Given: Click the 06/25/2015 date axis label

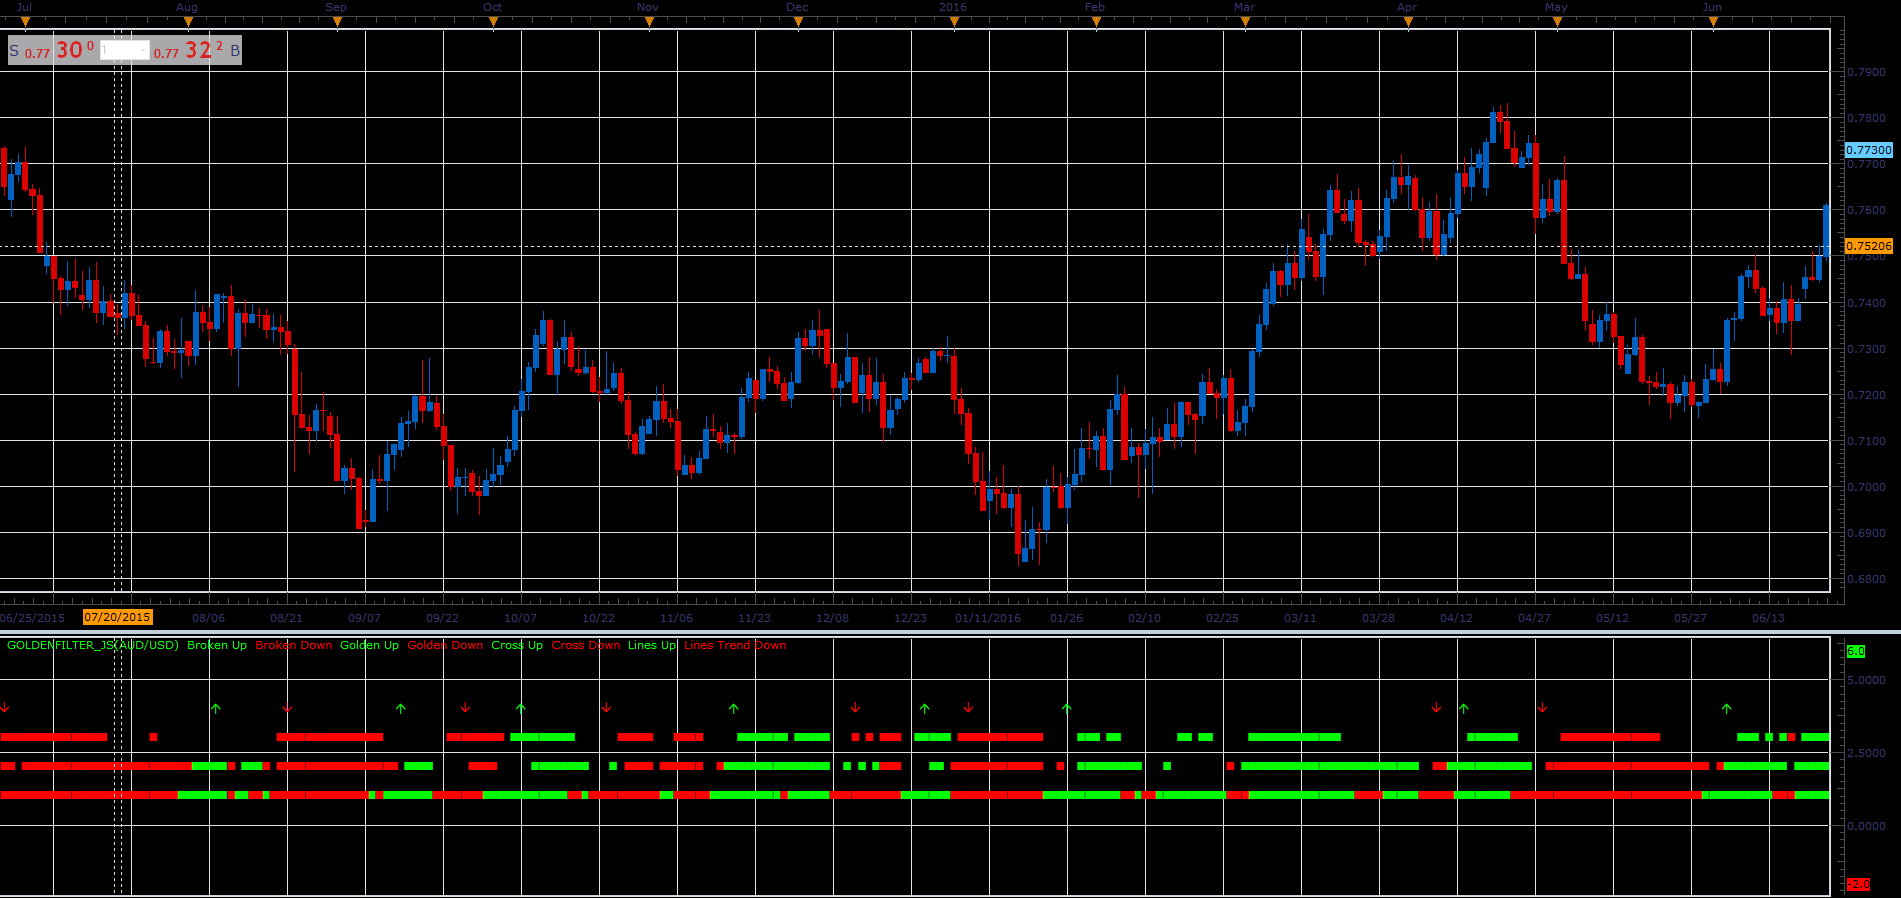Looking at the screenshot, I should 33,618.
